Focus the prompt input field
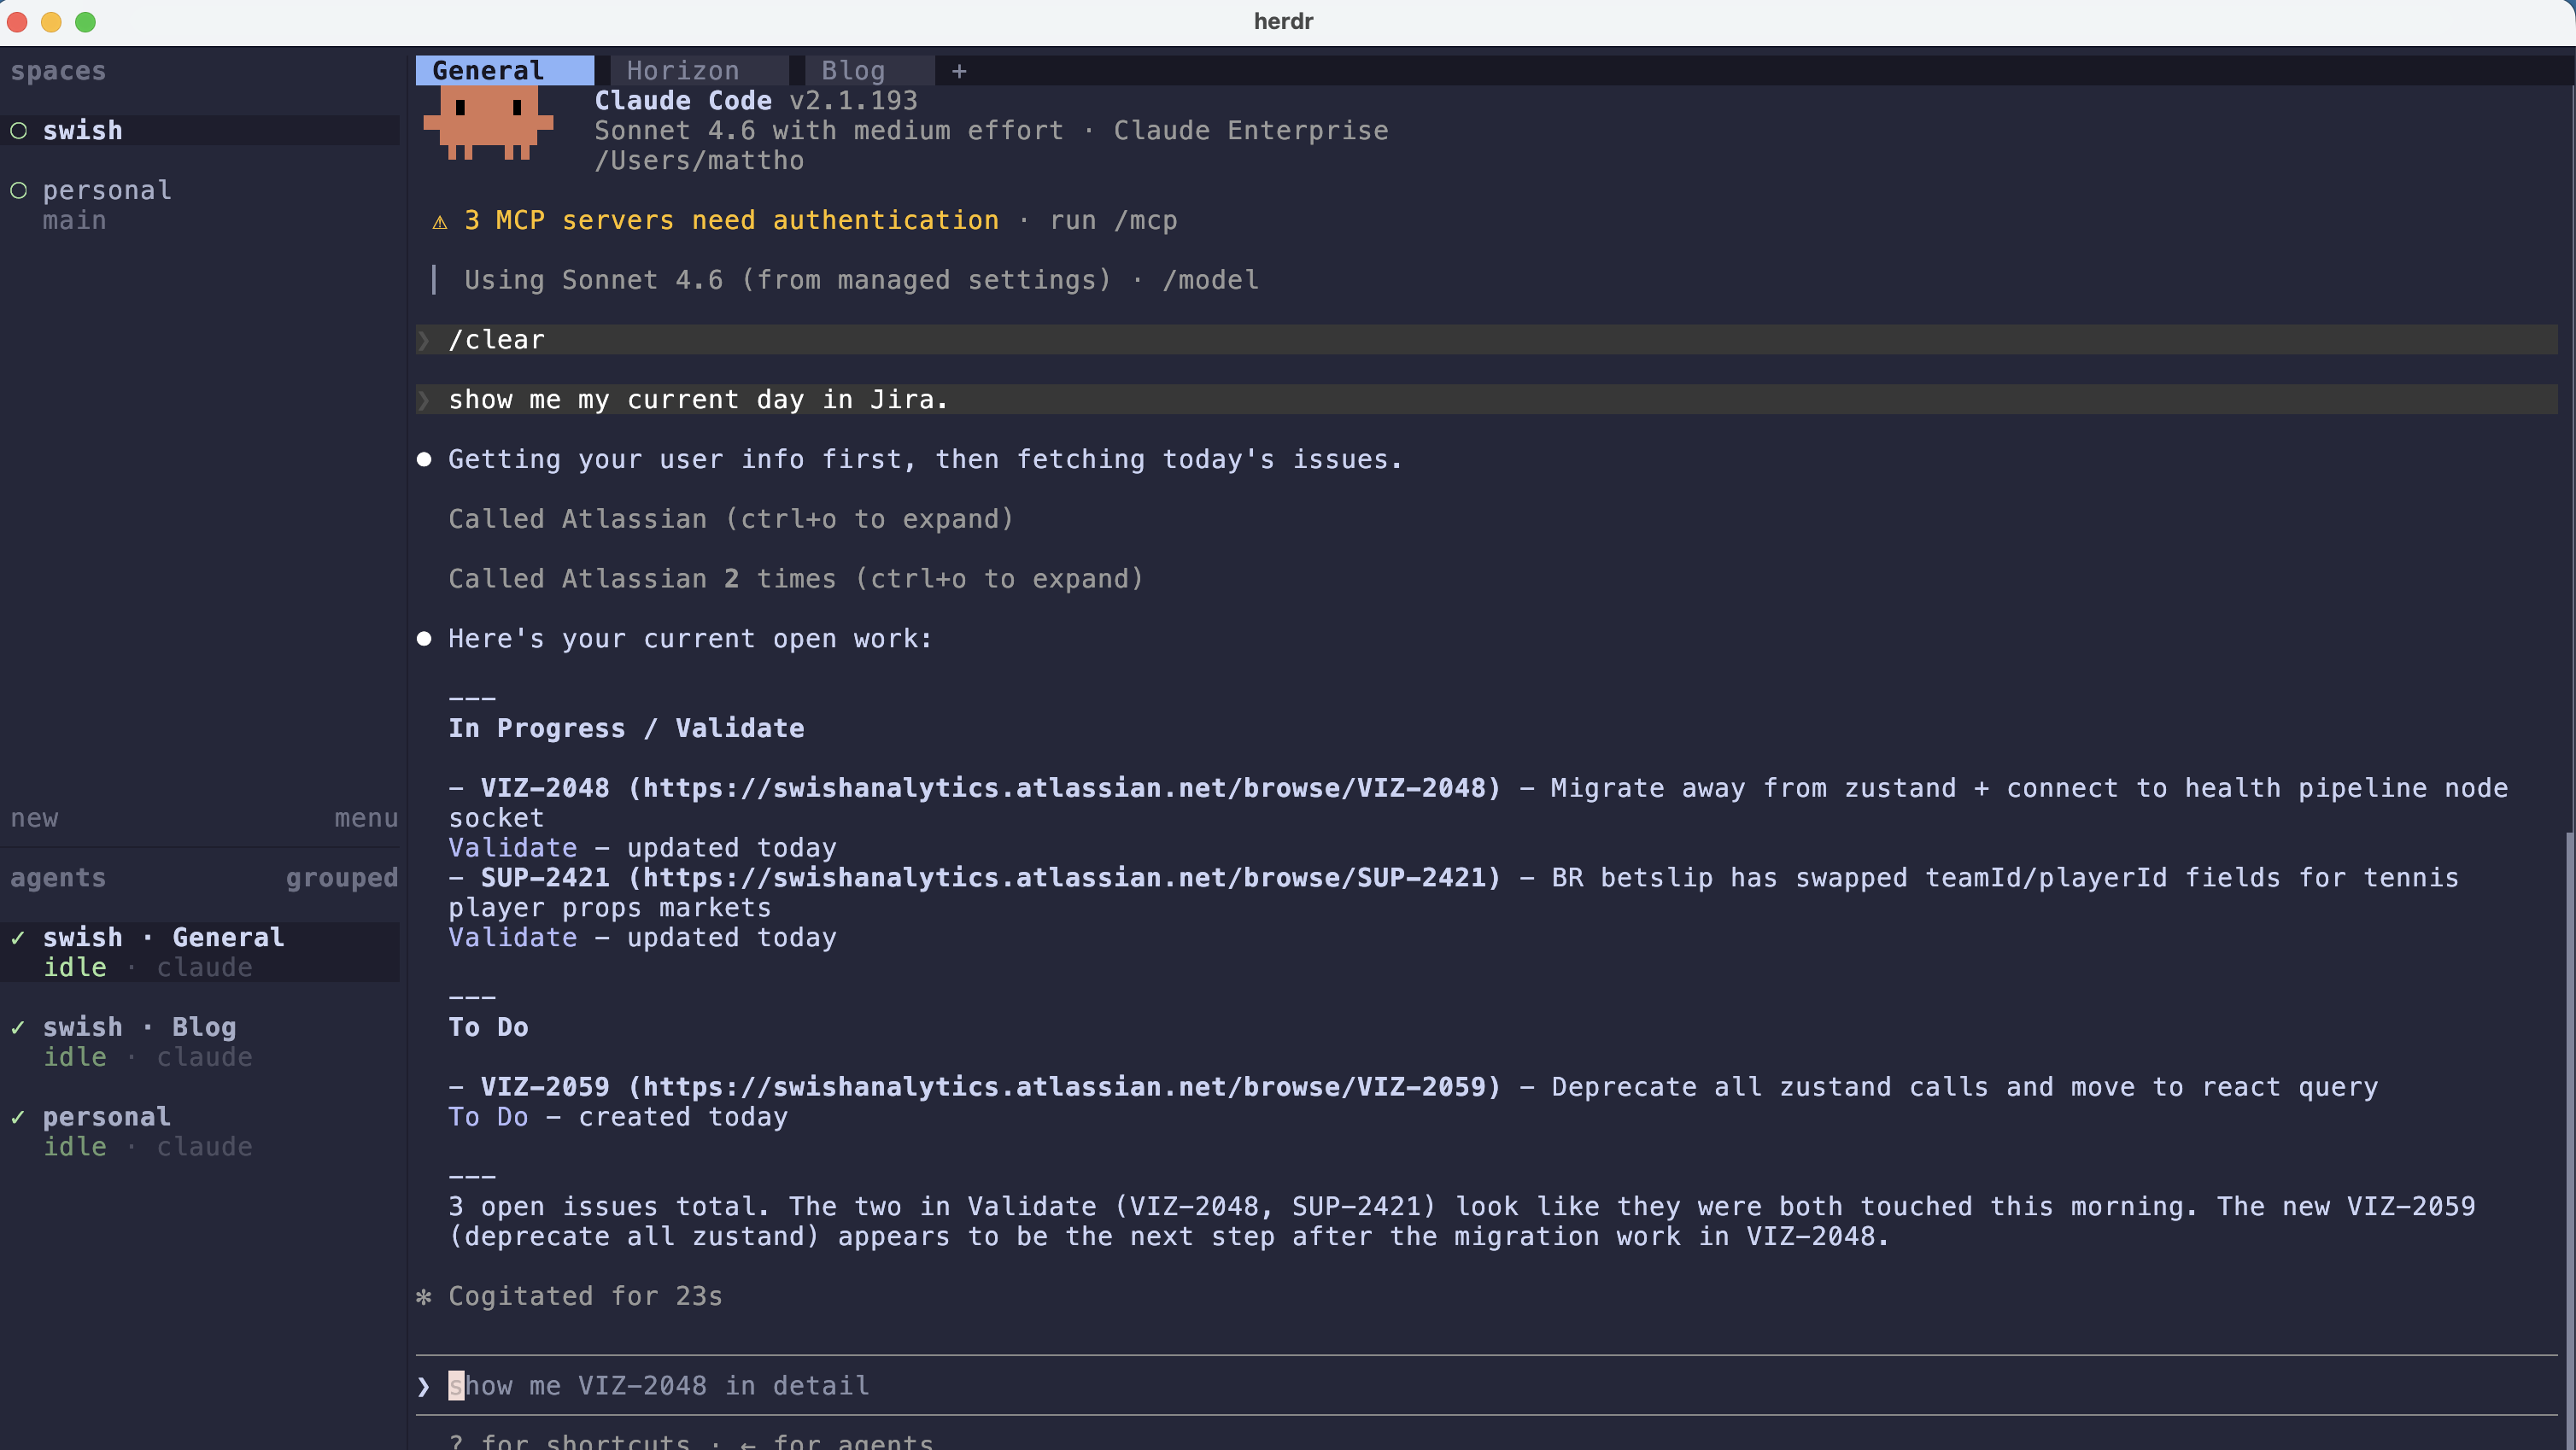The height and width of the screenshot is (1450, 2576). click(1486, 1385)
